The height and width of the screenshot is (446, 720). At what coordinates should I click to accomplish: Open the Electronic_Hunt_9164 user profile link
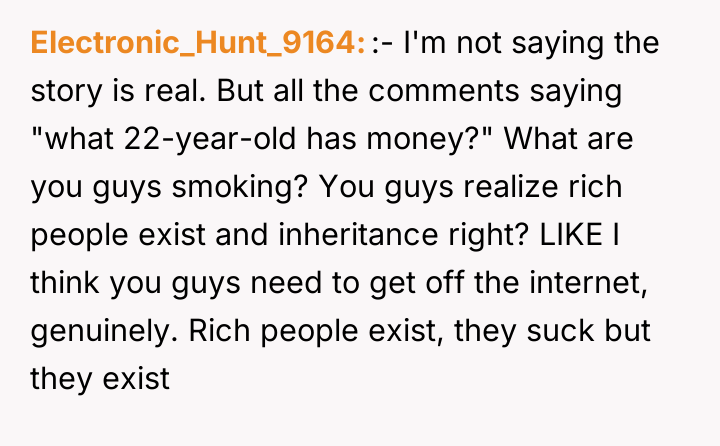click(196, 44)
